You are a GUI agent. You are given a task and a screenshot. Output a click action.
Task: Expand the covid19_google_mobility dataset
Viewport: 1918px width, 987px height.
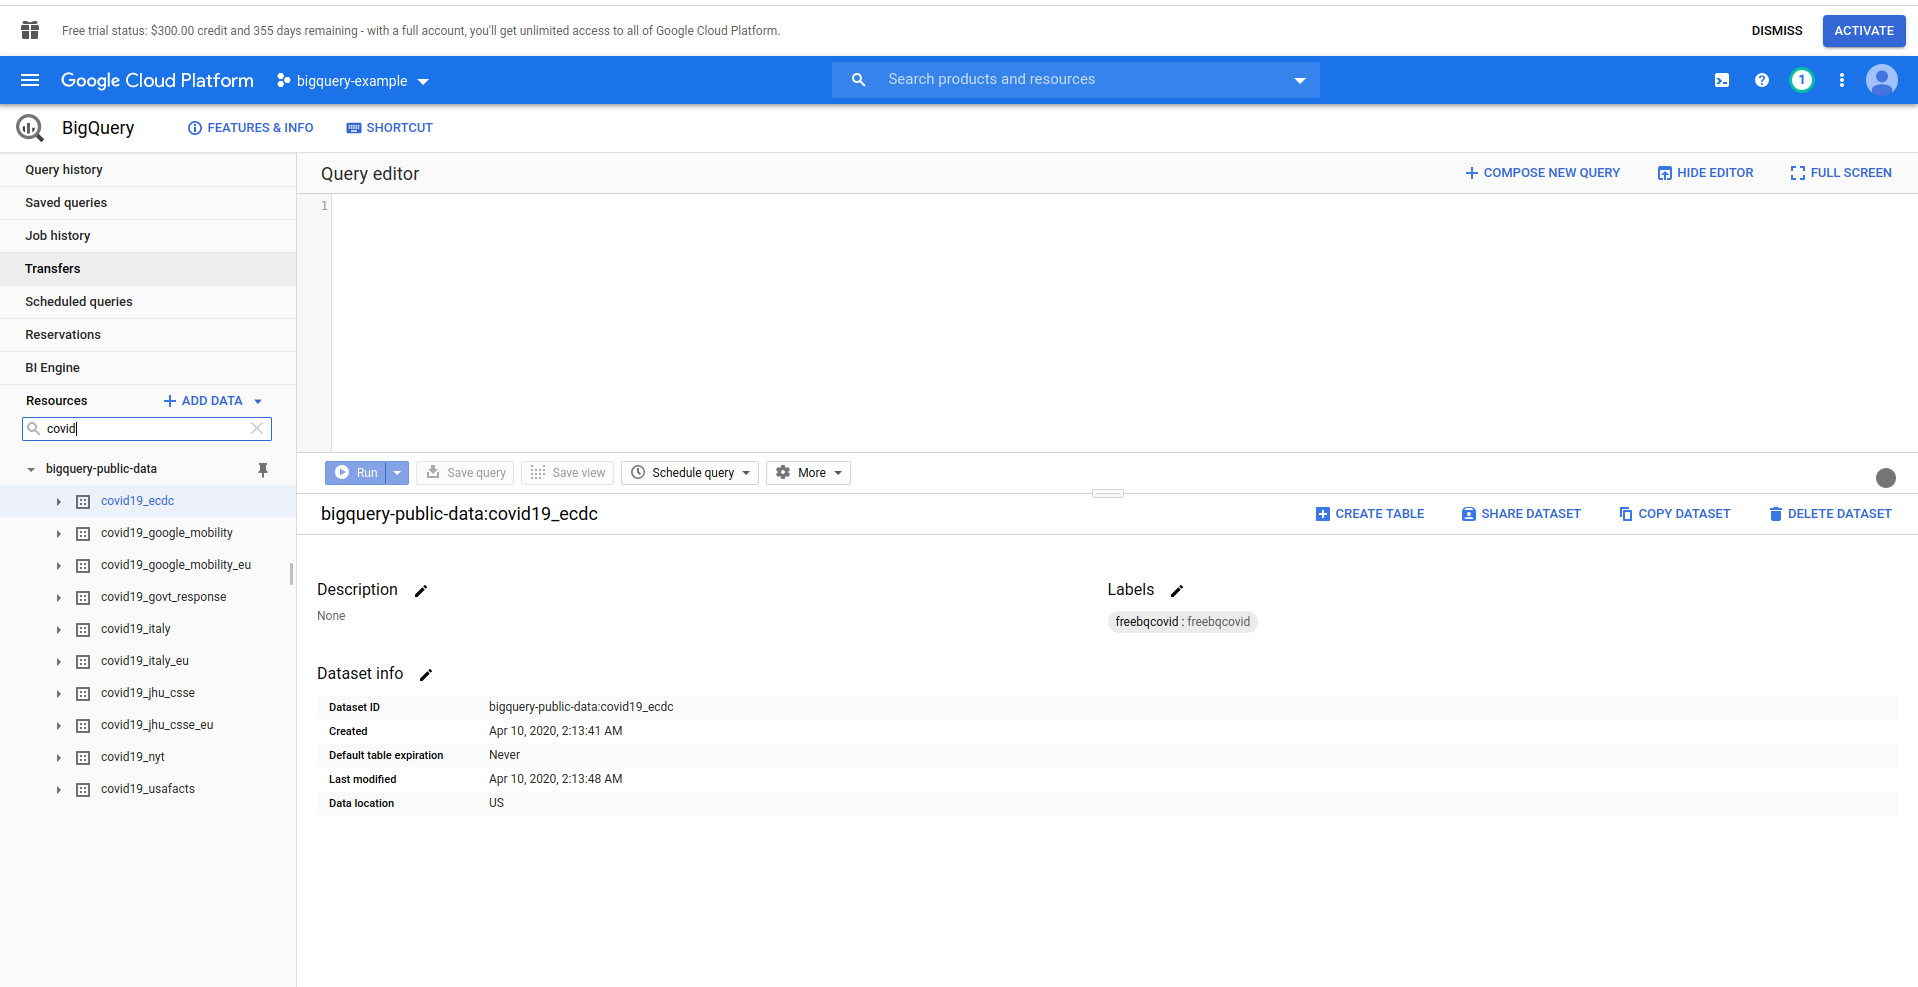[58, 534]
